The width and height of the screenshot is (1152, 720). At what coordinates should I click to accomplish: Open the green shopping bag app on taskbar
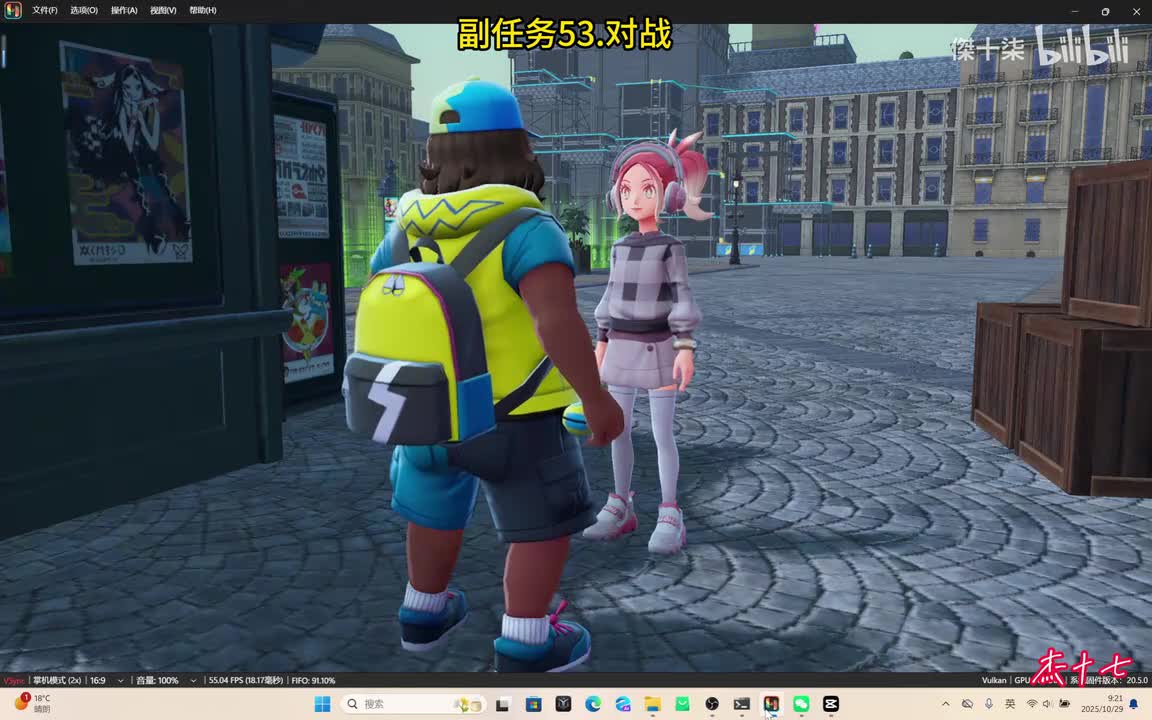[683, 704]
